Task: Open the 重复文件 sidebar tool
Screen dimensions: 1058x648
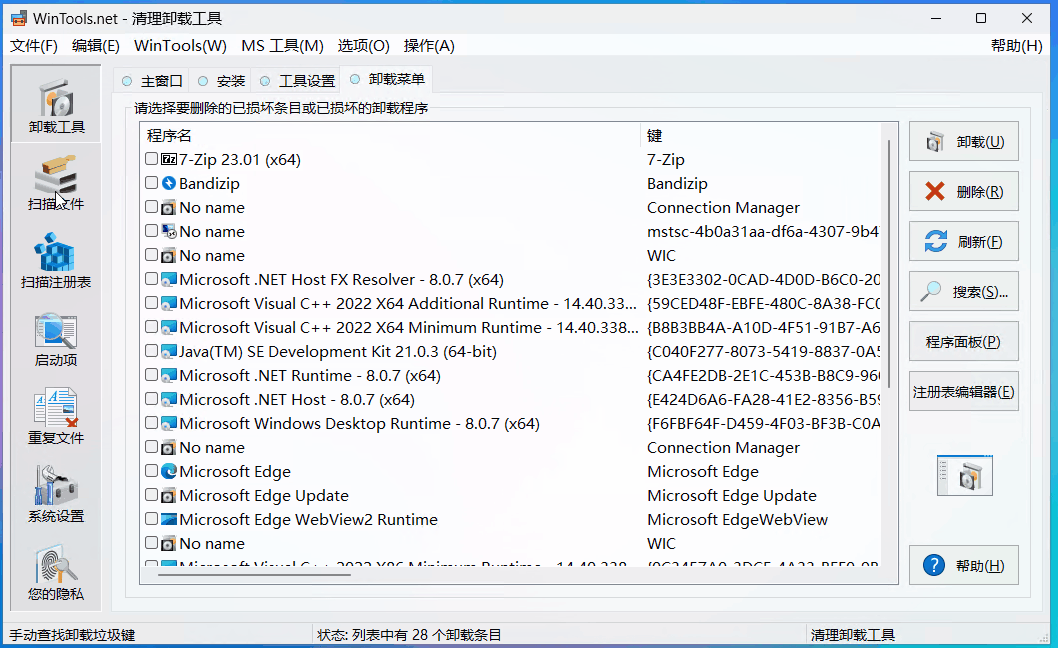Action: tap(56, 417)
